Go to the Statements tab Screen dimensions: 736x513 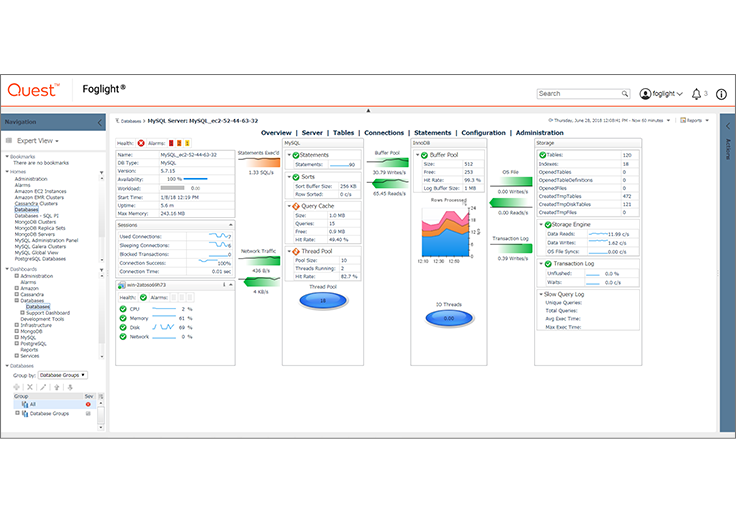[x=432, y=133]
